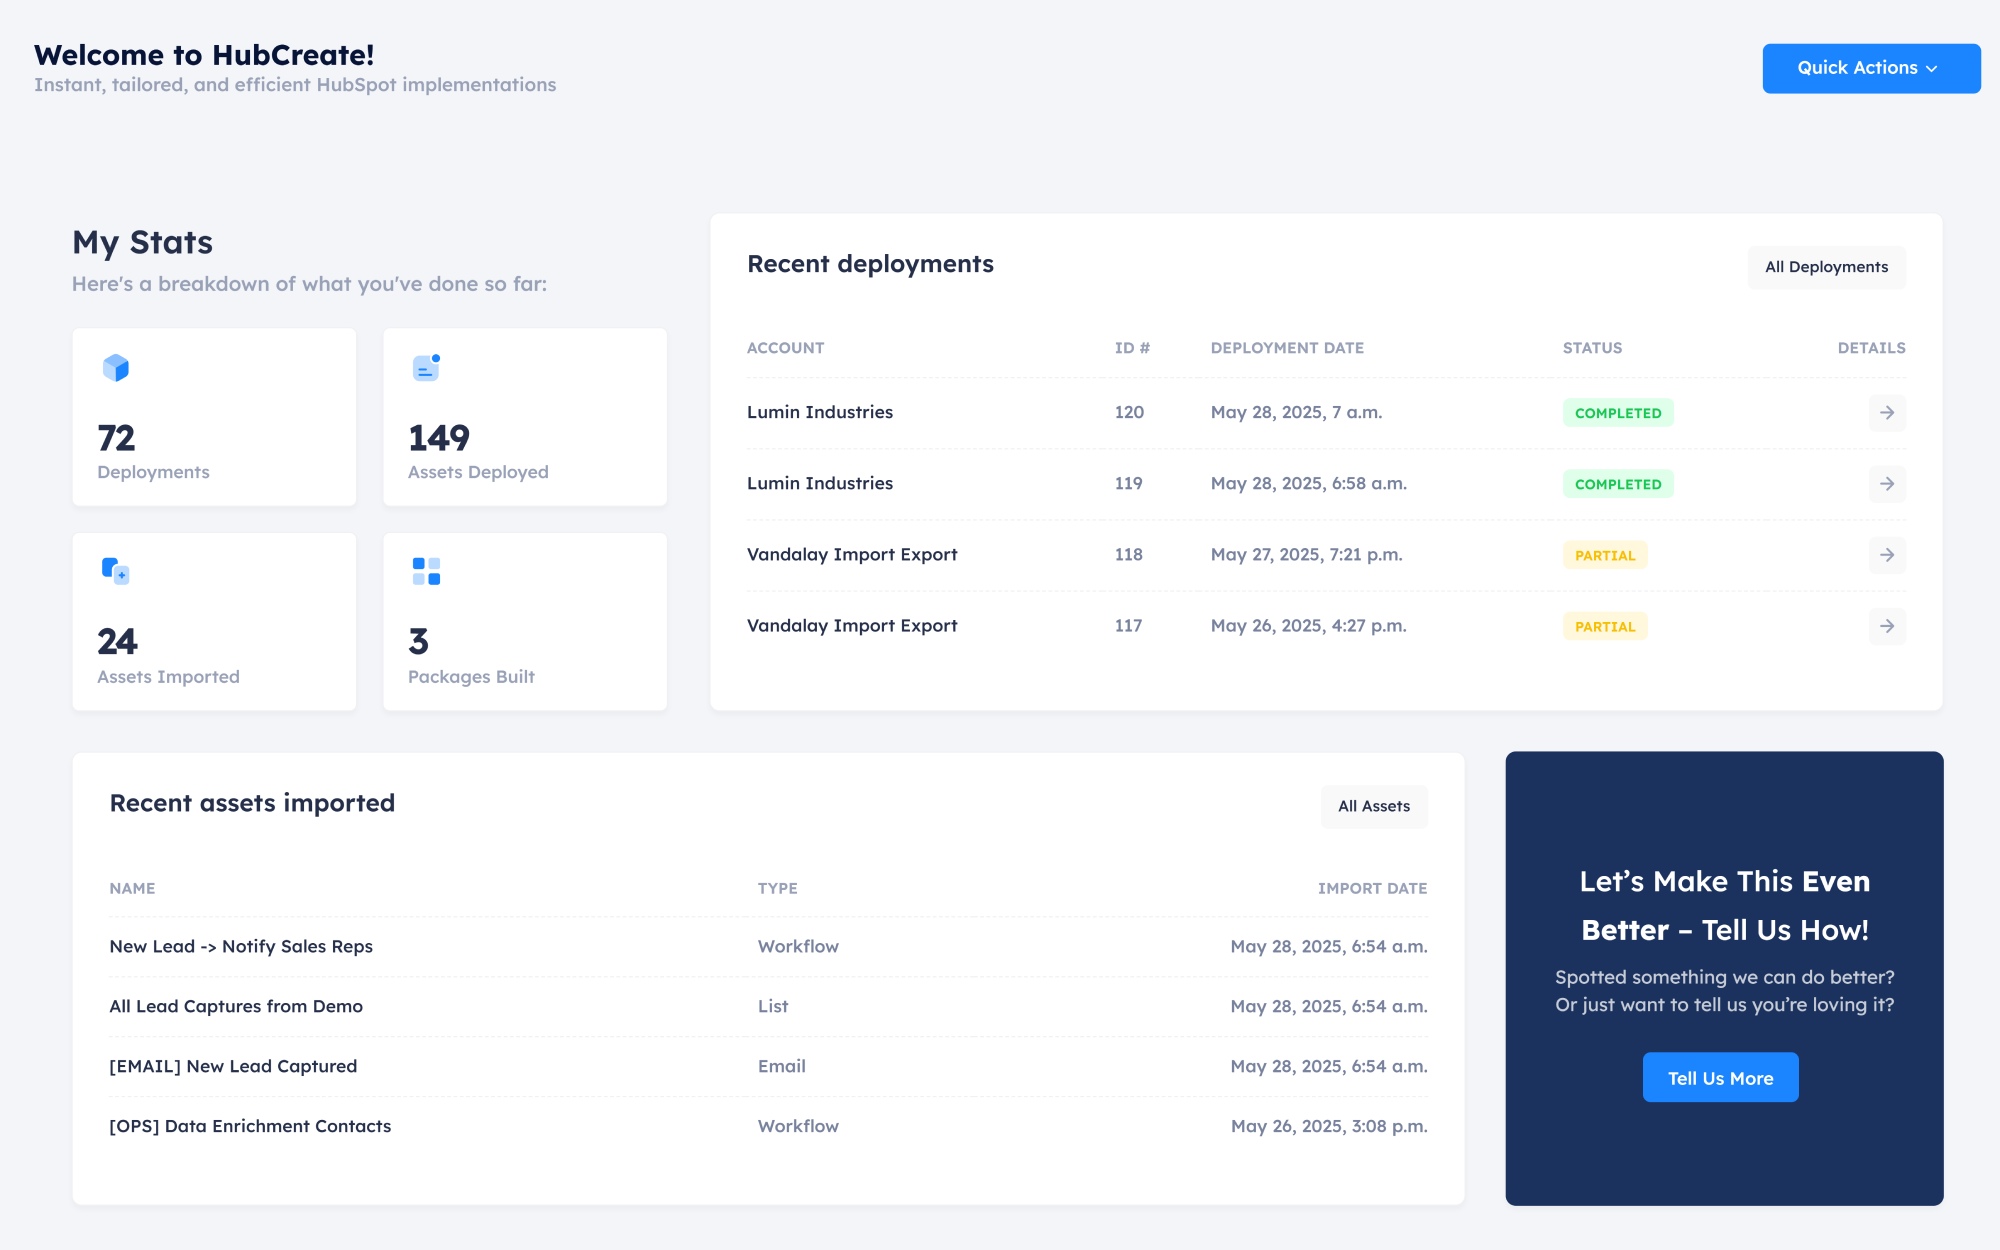The width and height of the screenshot is (2000, 1250).
Task: Expand the Quick Actions dropdown
Action: tap(1870, 68)
